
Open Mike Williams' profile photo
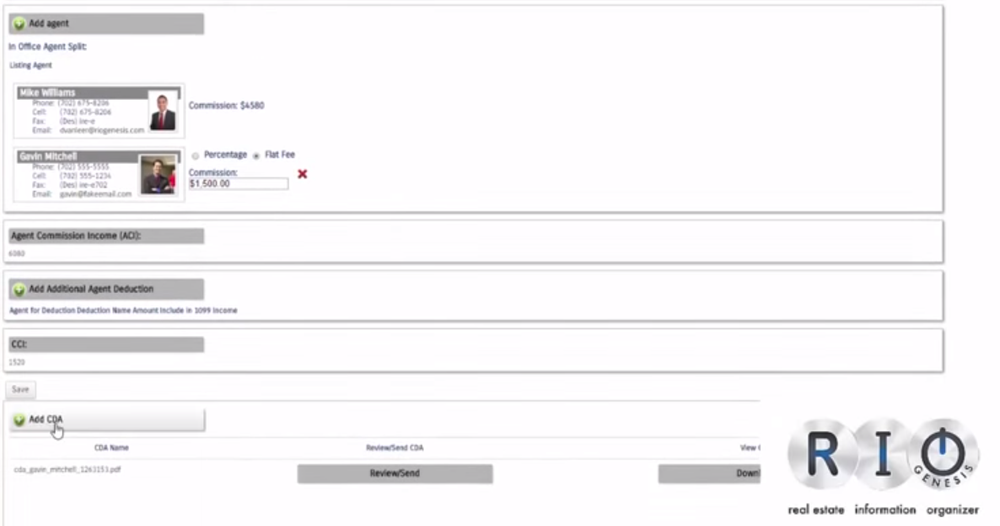pyautogui.click(x=162, y=112)
